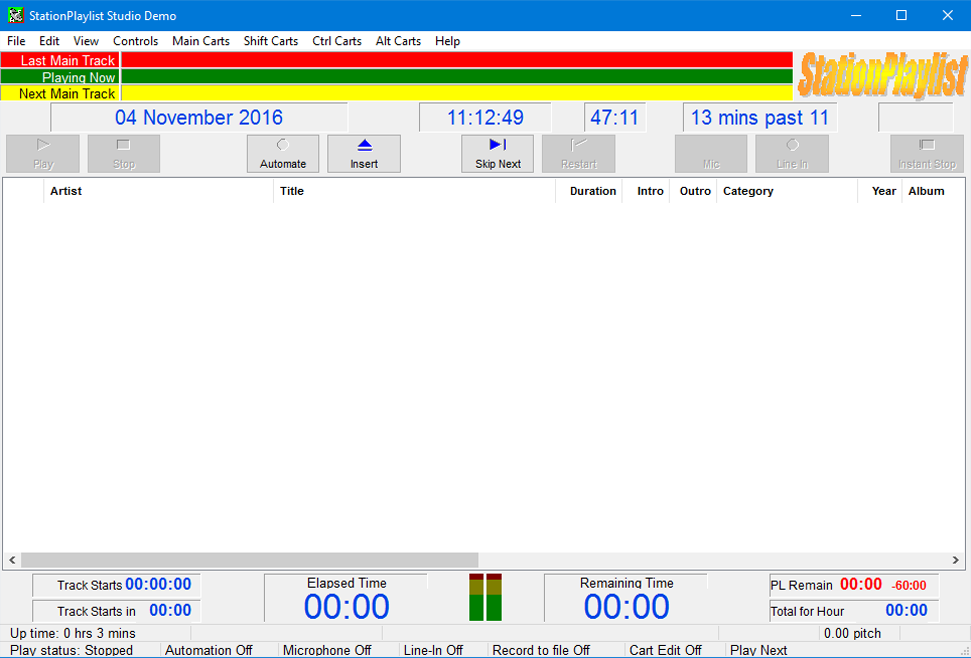971x658 pixels.
Task: Open the File menu
Action: click(16, 41)
